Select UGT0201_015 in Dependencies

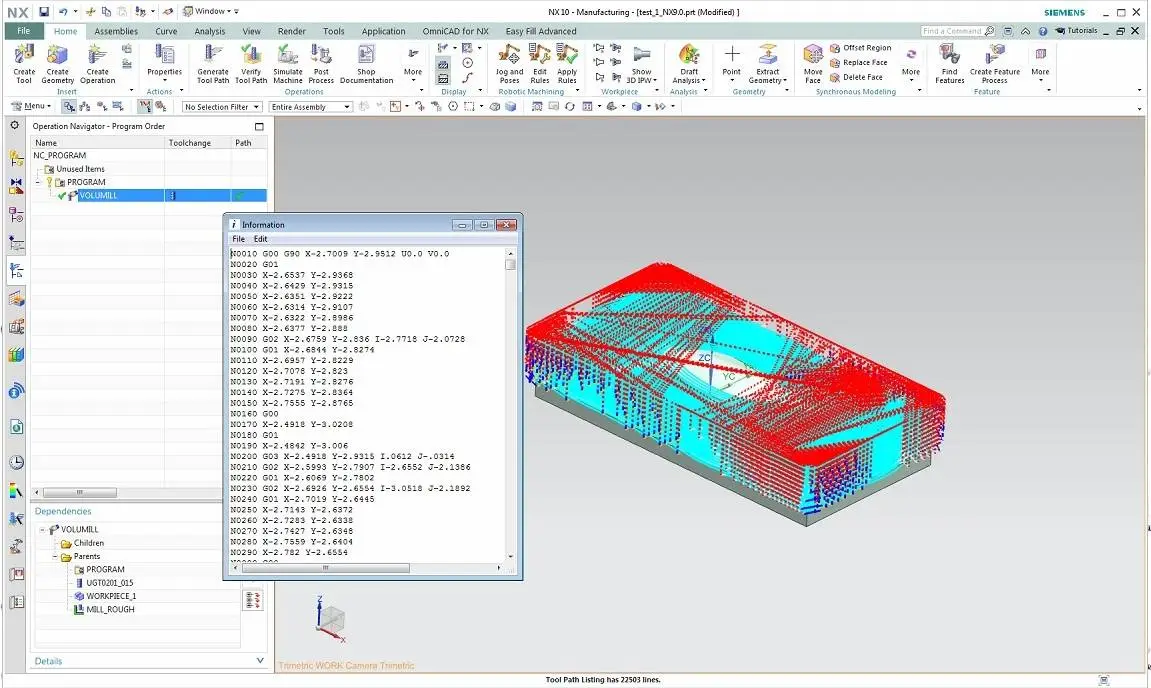(x=109, y=583)
